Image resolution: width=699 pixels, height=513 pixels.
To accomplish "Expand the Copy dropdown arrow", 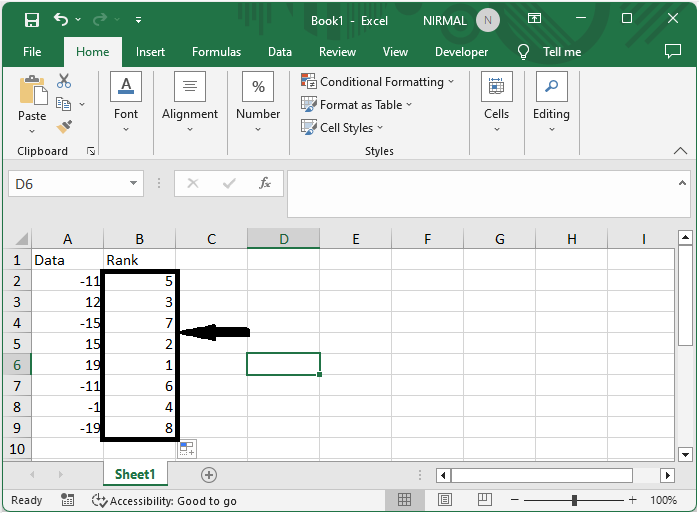I will tap(82, 104).
